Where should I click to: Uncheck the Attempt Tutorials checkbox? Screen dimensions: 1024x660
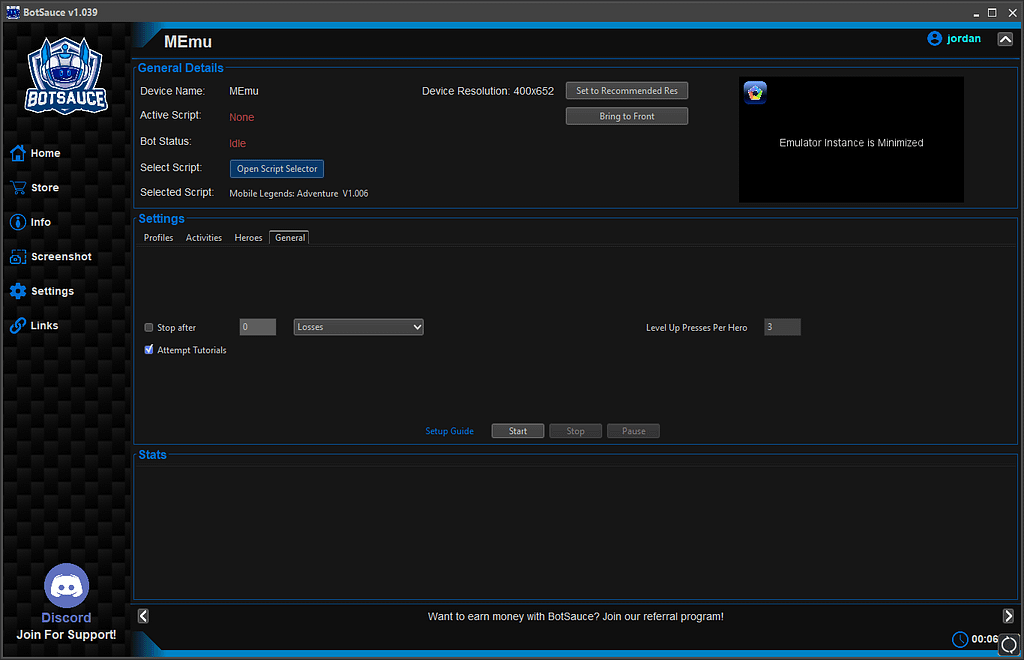point(149,350)
